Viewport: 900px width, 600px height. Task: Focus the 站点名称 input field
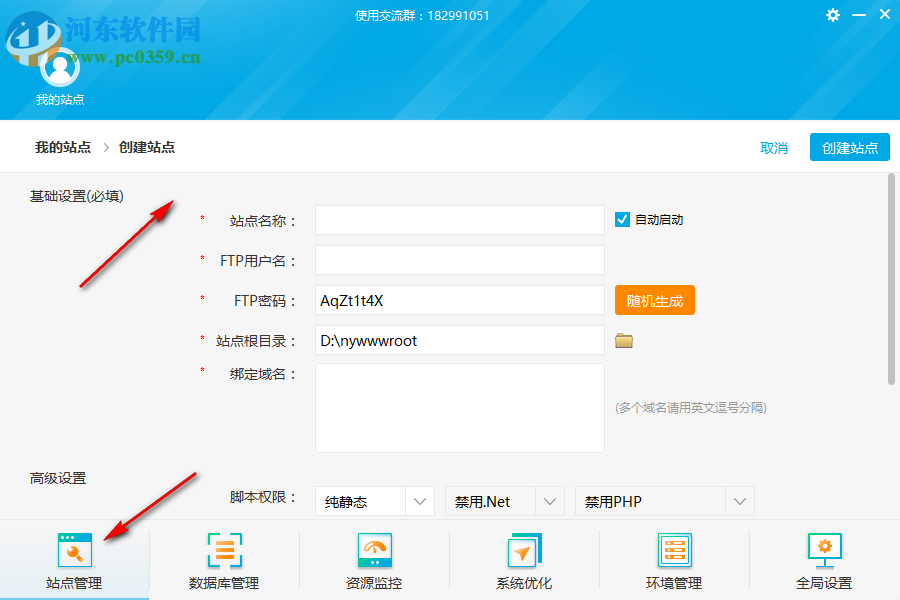(460, 220)
